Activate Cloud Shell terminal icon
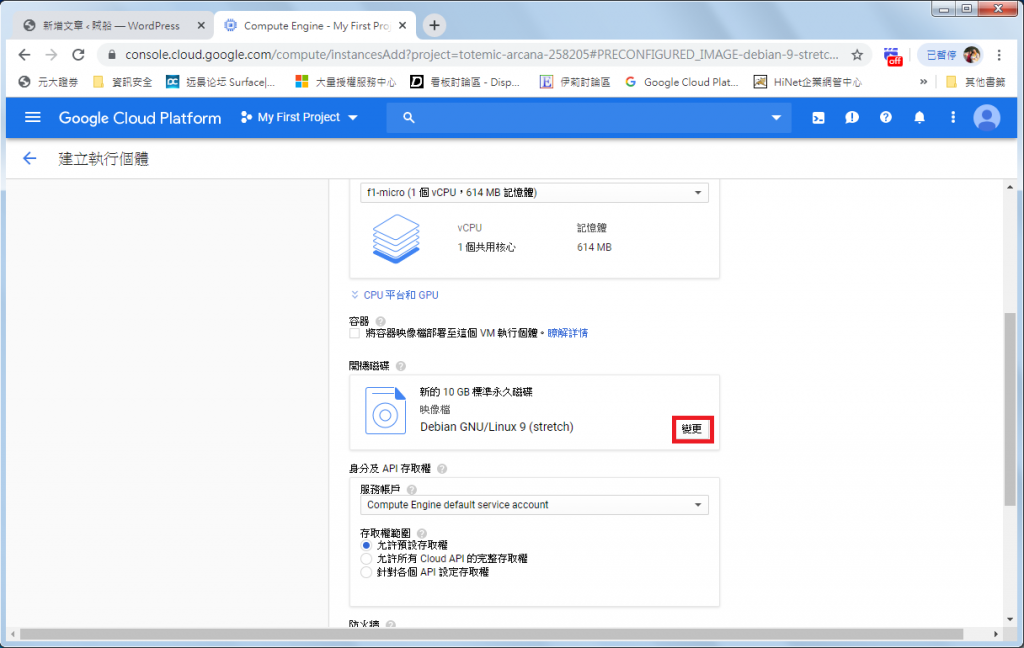Image resolution: width=1024 pixels, height=648 pixels. 818,118
